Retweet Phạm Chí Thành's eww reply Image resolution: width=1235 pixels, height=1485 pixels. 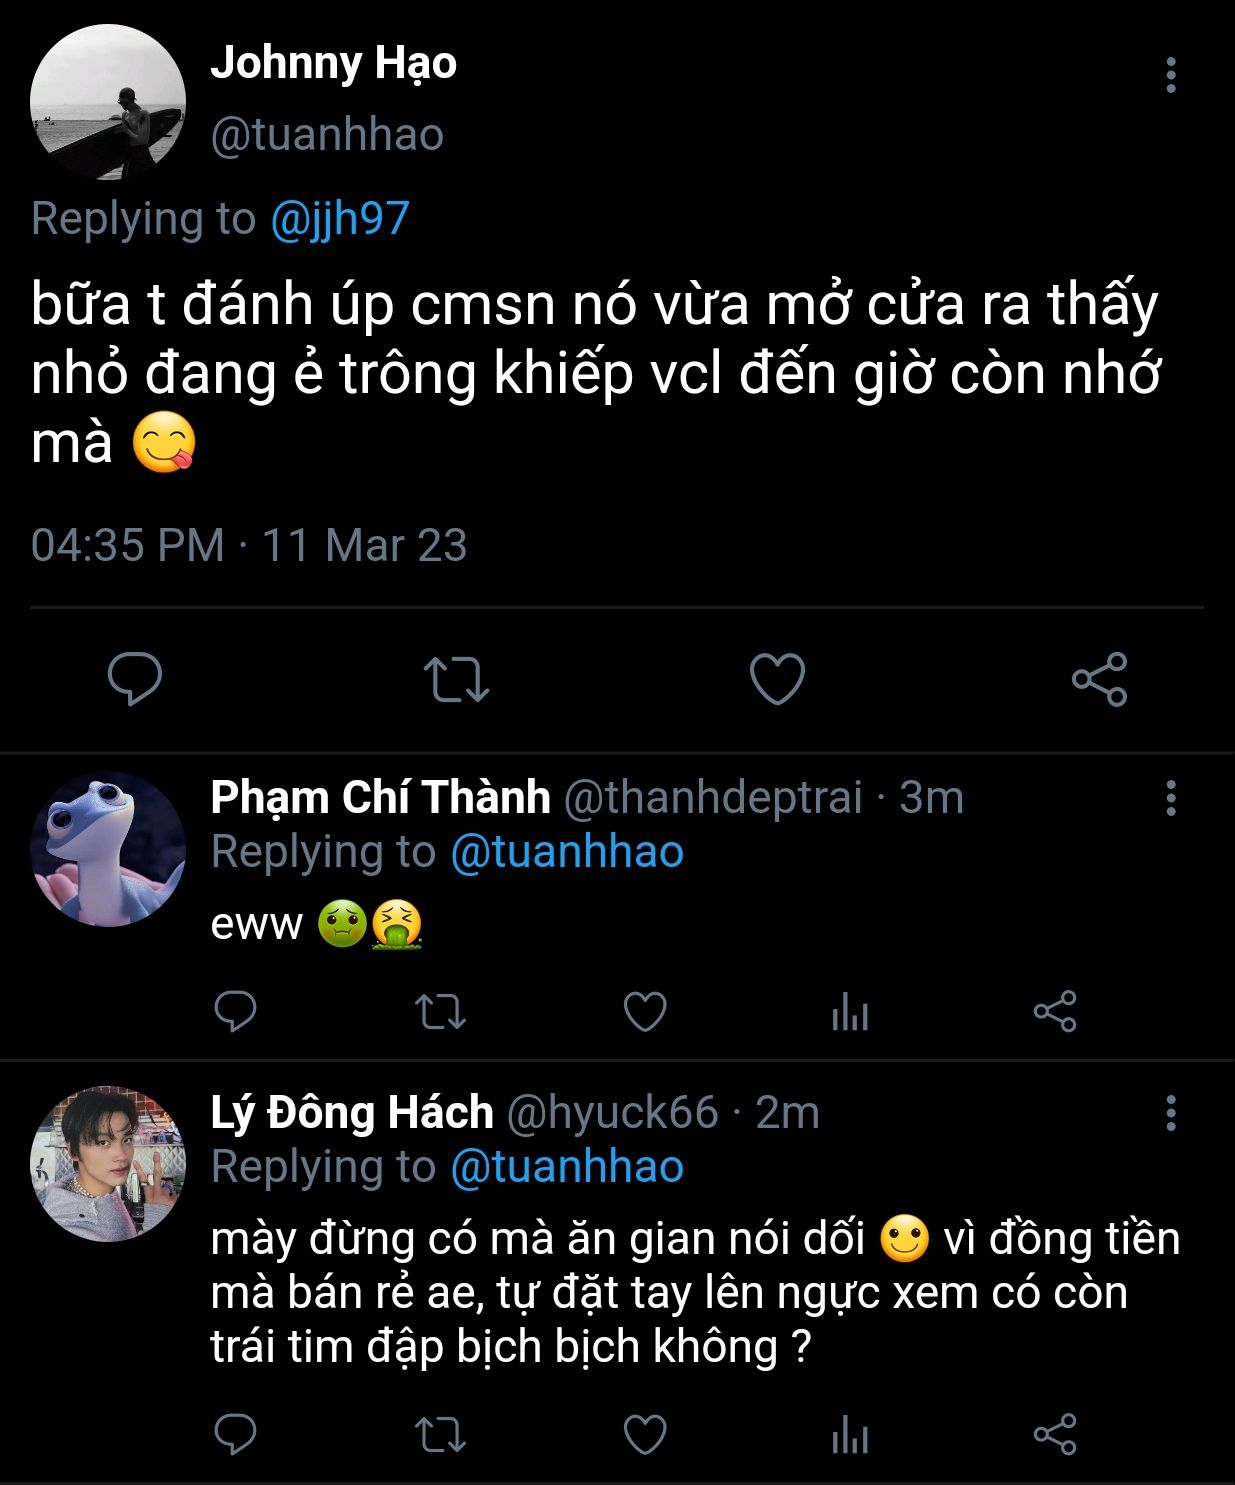tap(440, 1012)
